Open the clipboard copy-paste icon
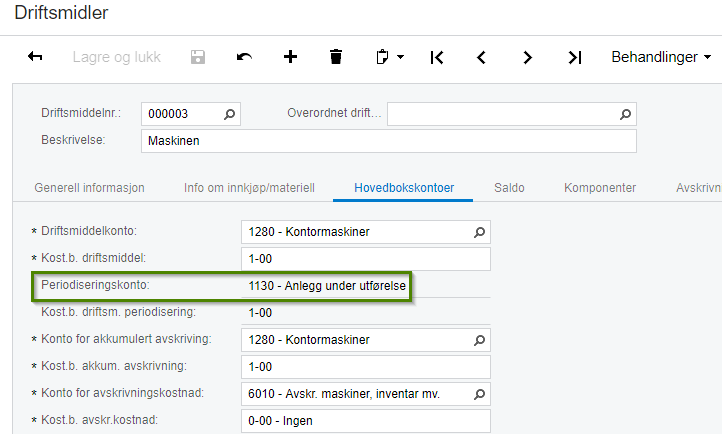The width and height of the screenshot is (722, 434). coord(382,57)
